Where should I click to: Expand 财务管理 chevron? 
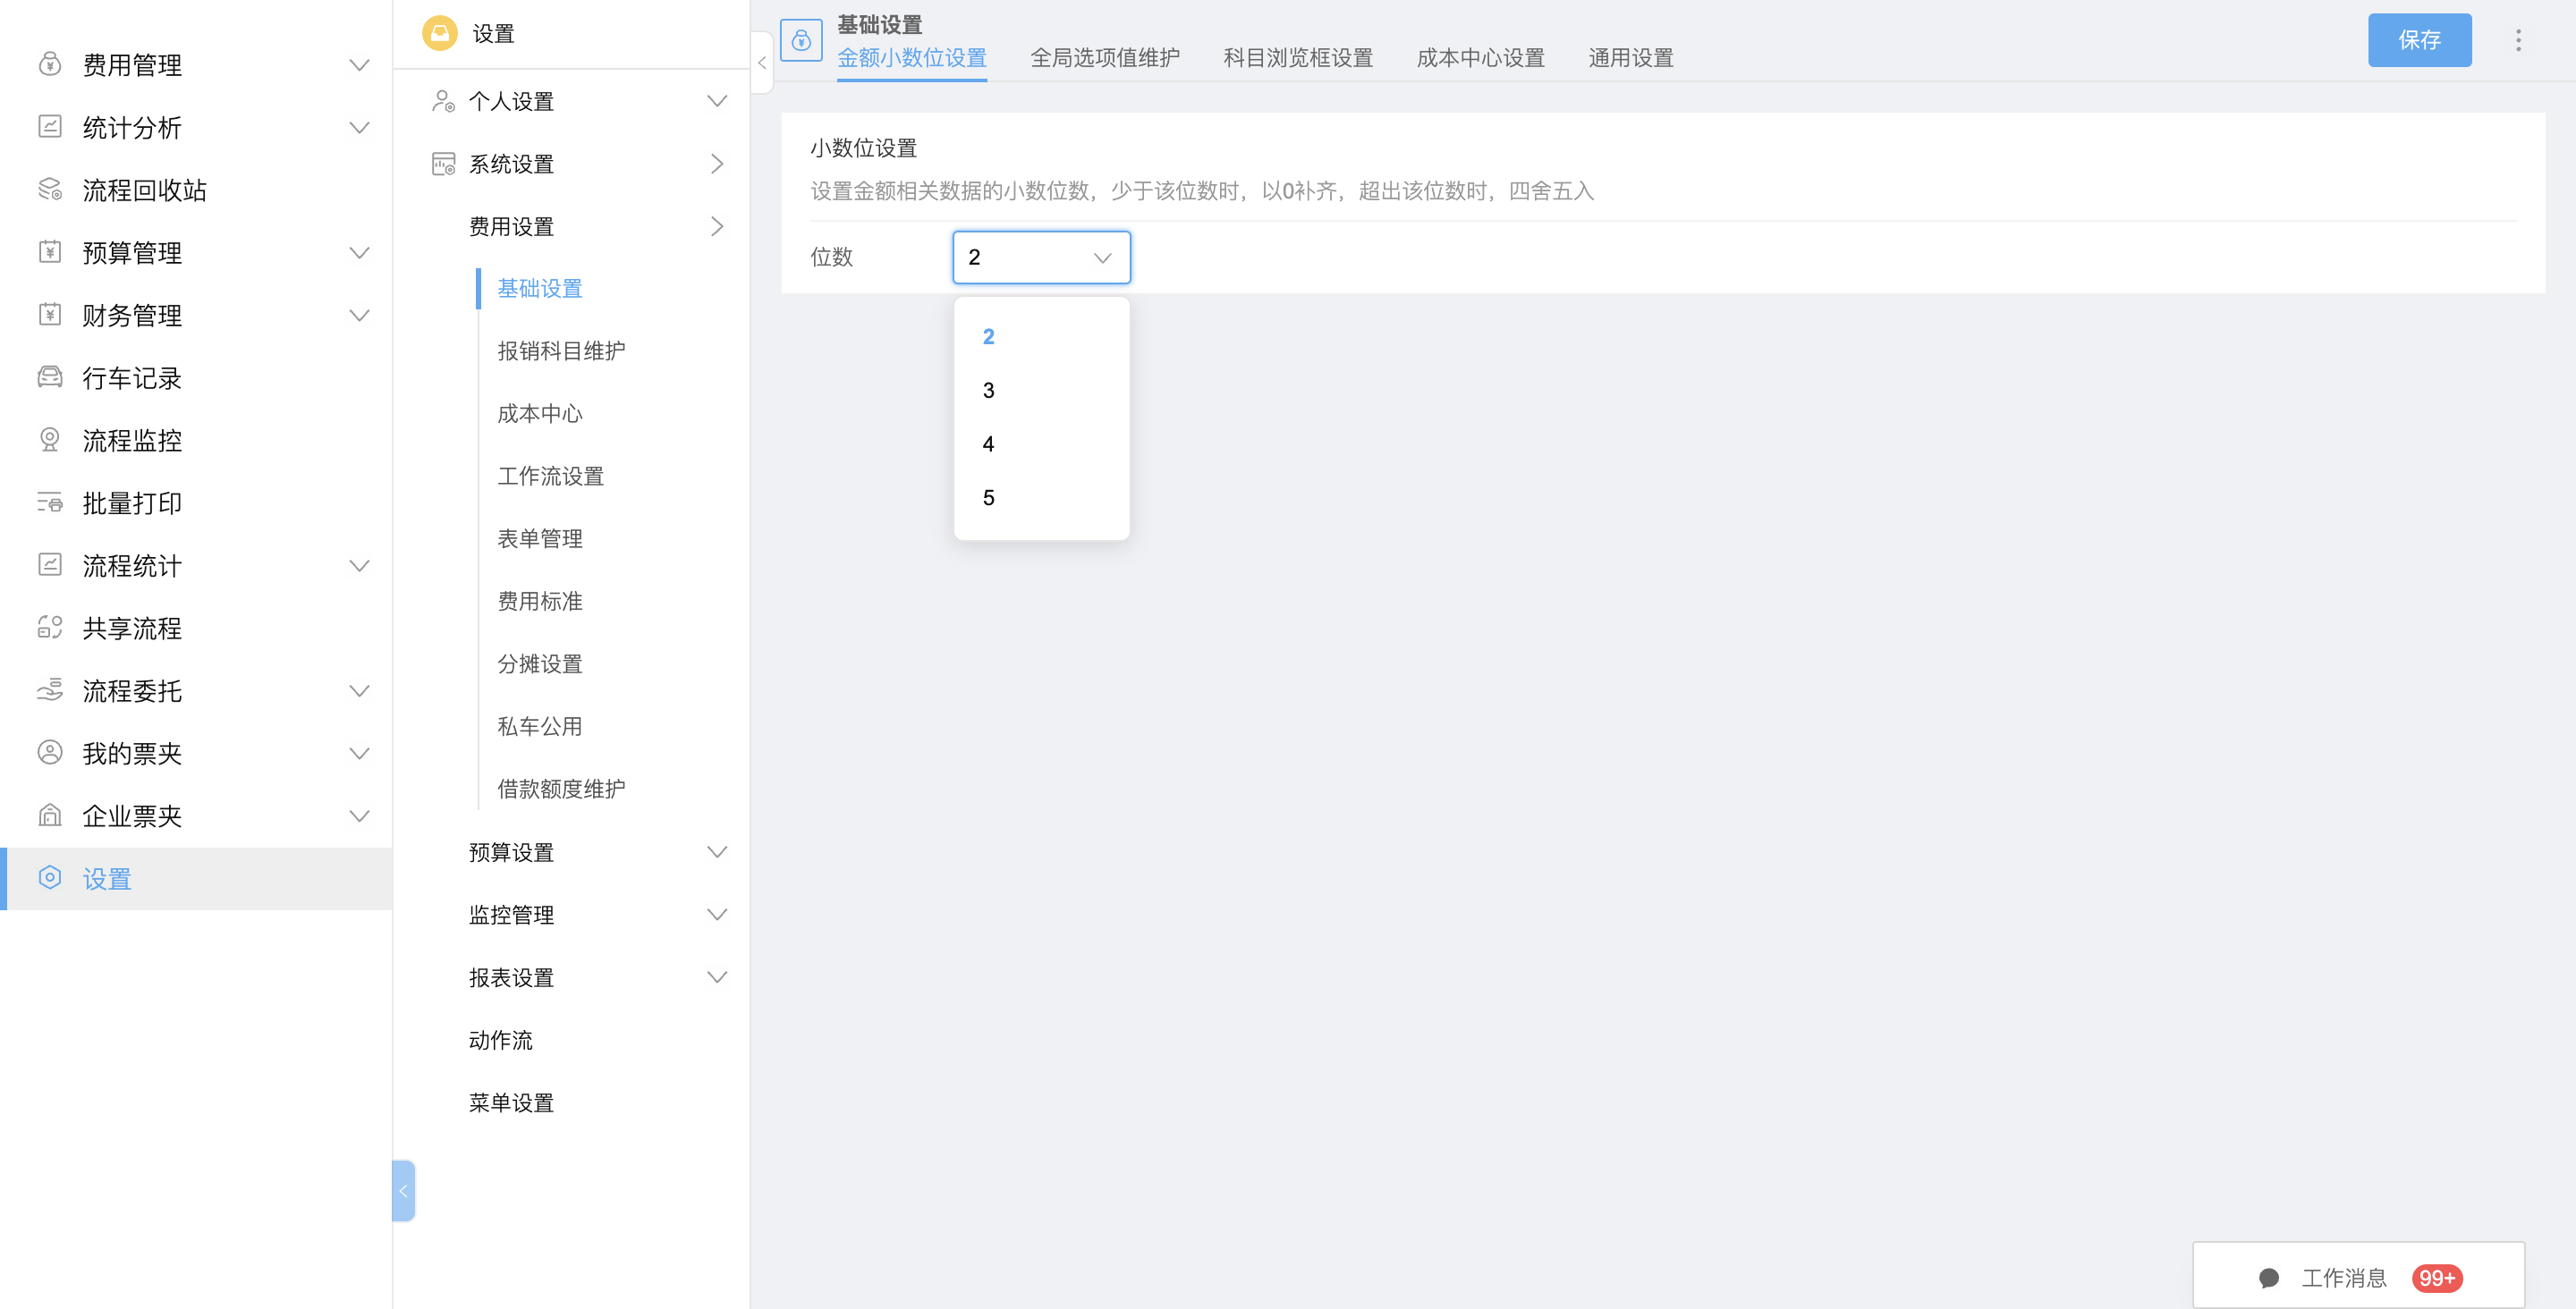coord(359,315)
